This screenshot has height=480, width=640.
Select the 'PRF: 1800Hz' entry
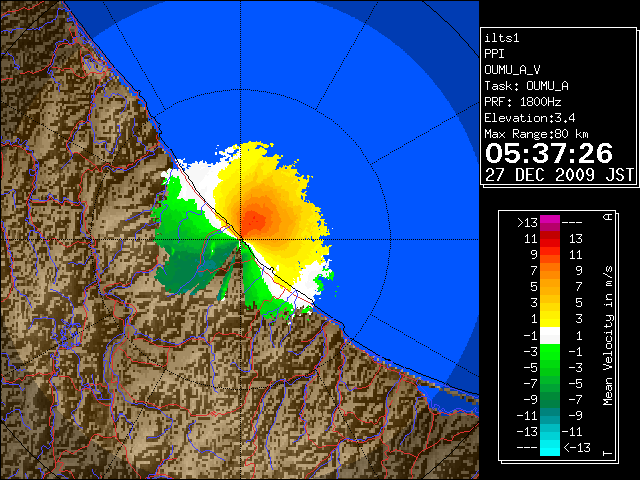tap(523, 102)
